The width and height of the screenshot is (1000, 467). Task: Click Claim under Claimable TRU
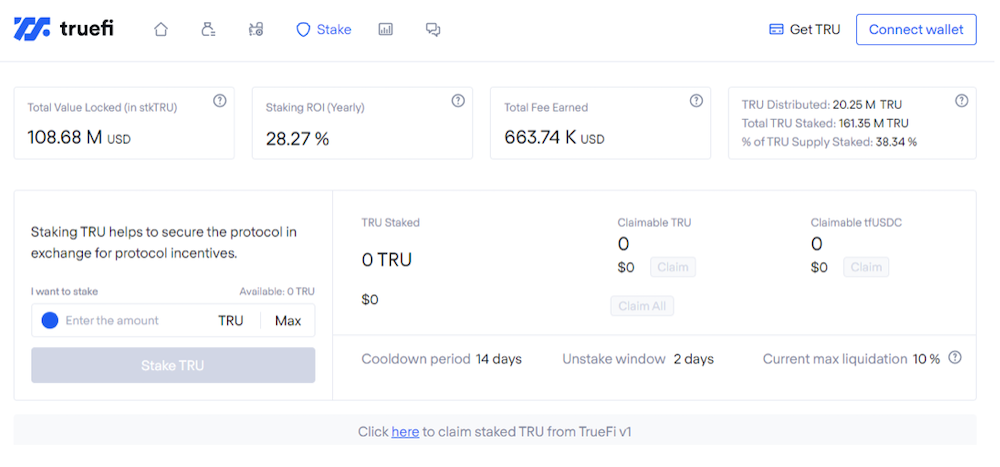673,267
